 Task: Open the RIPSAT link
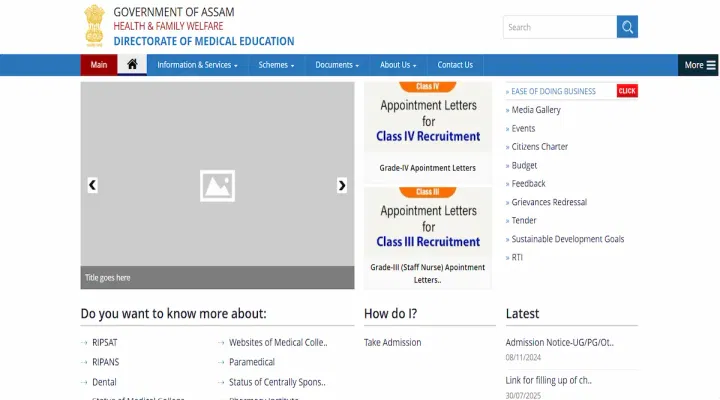point(105,342)
